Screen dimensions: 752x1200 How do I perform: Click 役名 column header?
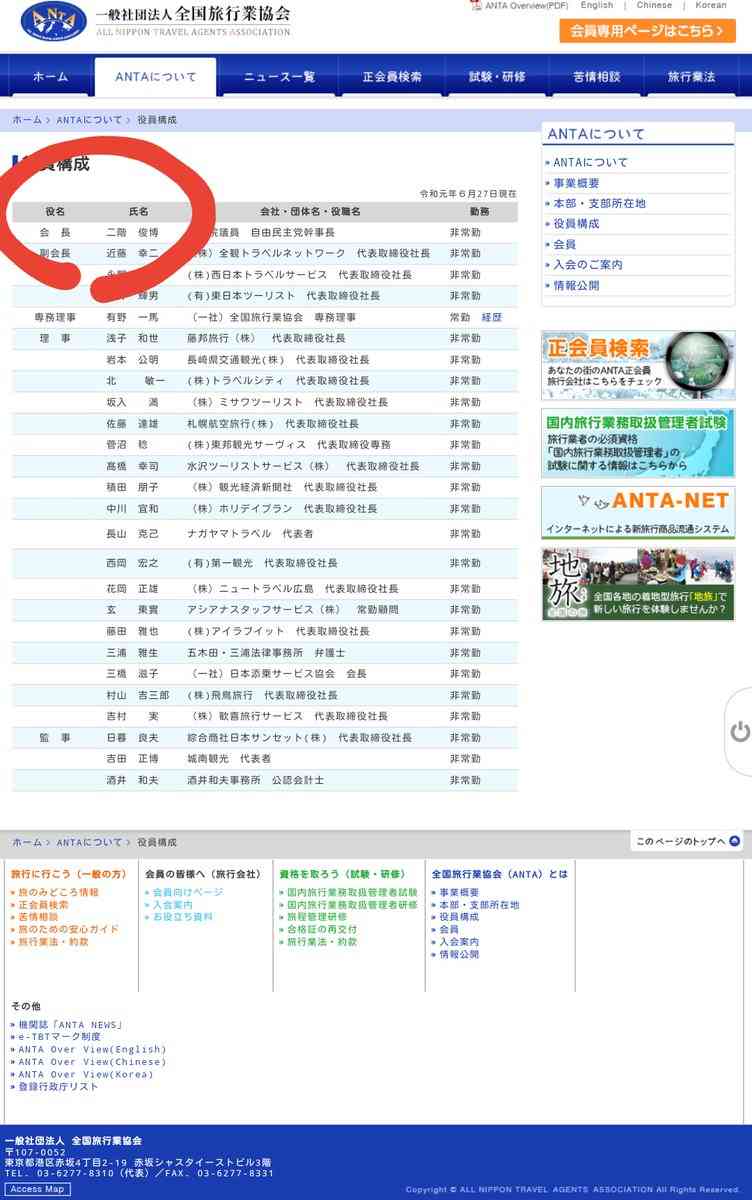tap(55, 212)
